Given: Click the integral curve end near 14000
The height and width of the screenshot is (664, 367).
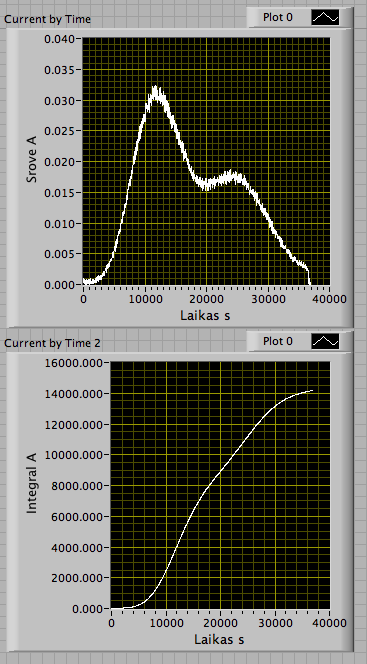Looking at the screenshot, I should tap(312, 391).
